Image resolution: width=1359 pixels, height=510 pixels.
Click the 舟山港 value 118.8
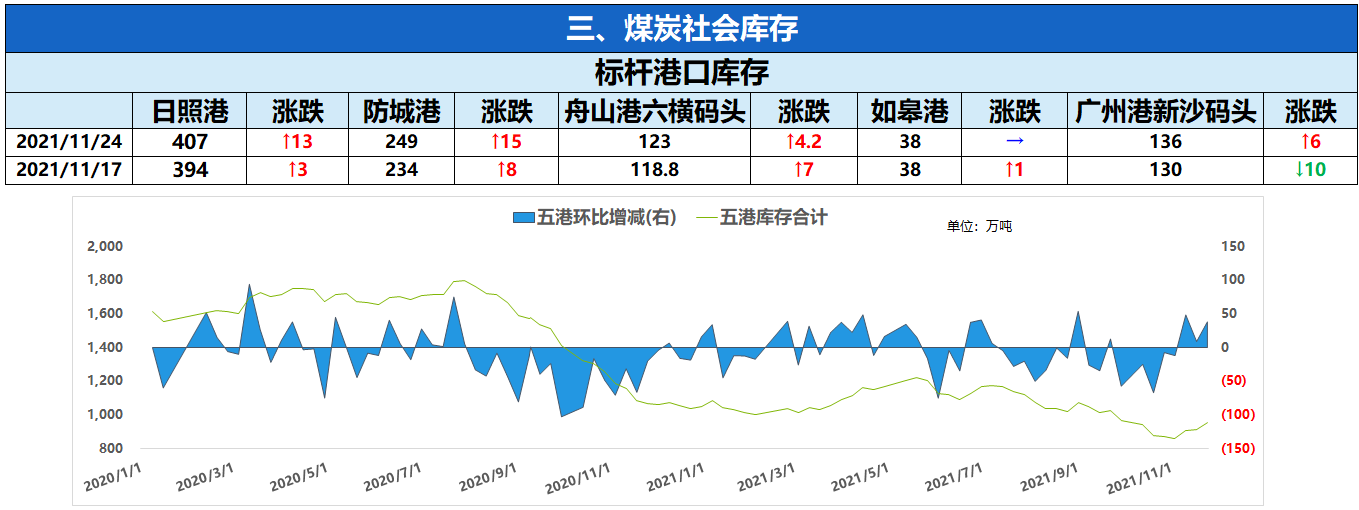[x=656, y=170]
